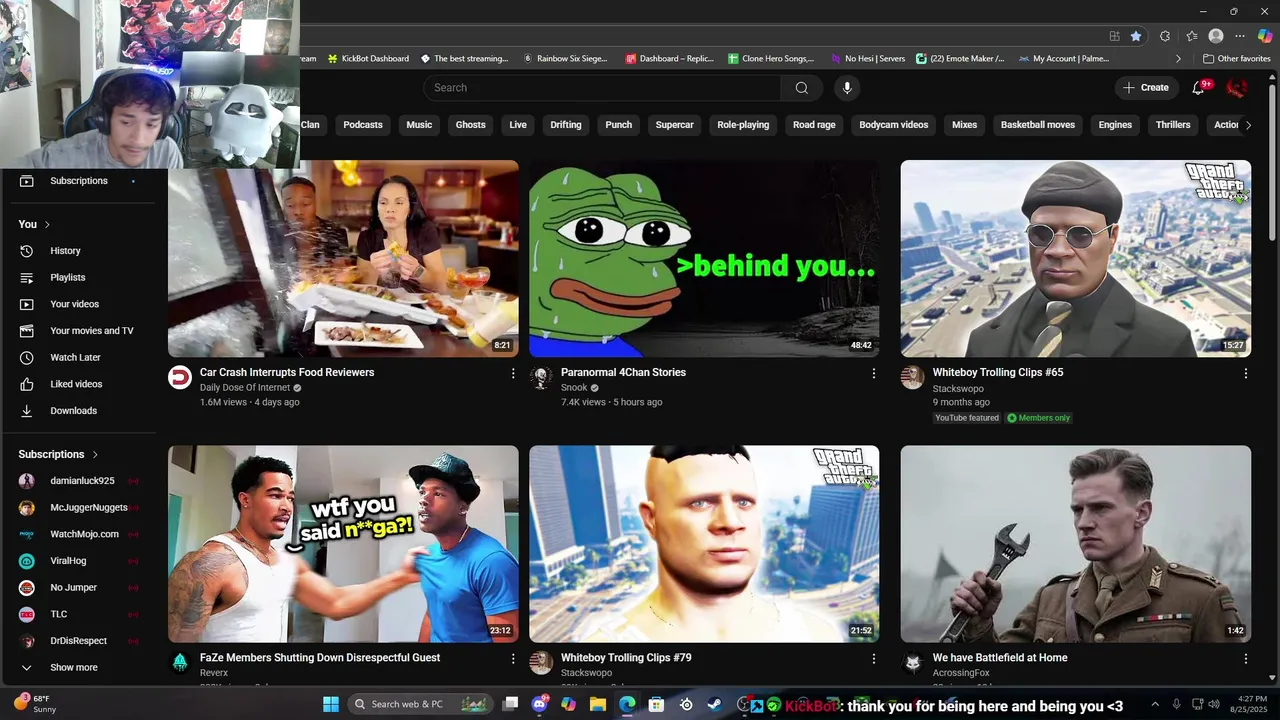Click in the YouTube search field
The height and width of the screenshot is (720, 1280).
coord(602,88)
